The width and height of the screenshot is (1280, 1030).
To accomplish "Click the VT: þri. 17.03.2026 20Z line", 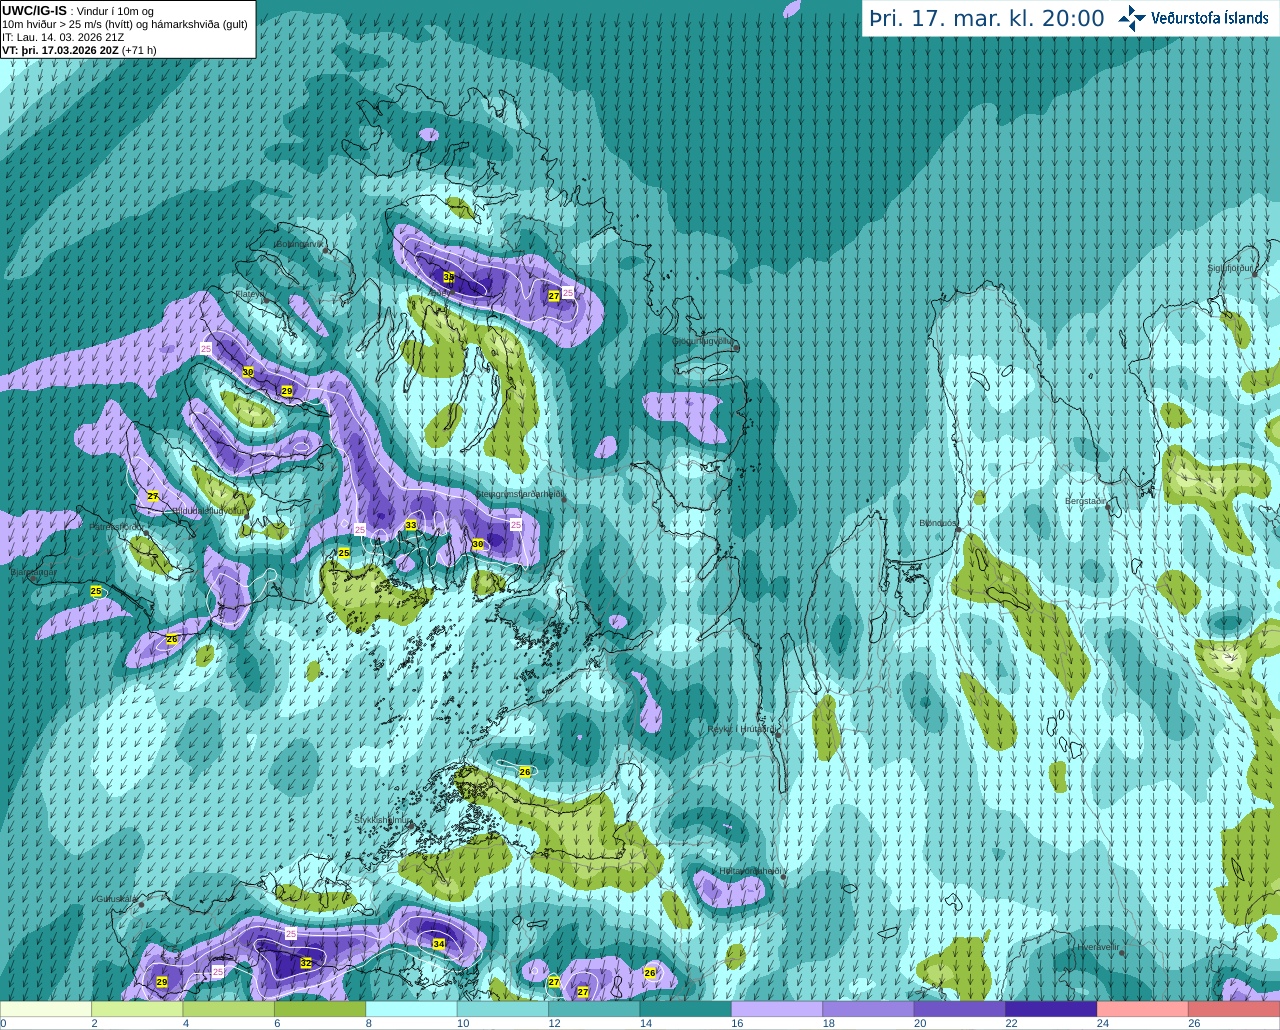I will click(79, 49).
